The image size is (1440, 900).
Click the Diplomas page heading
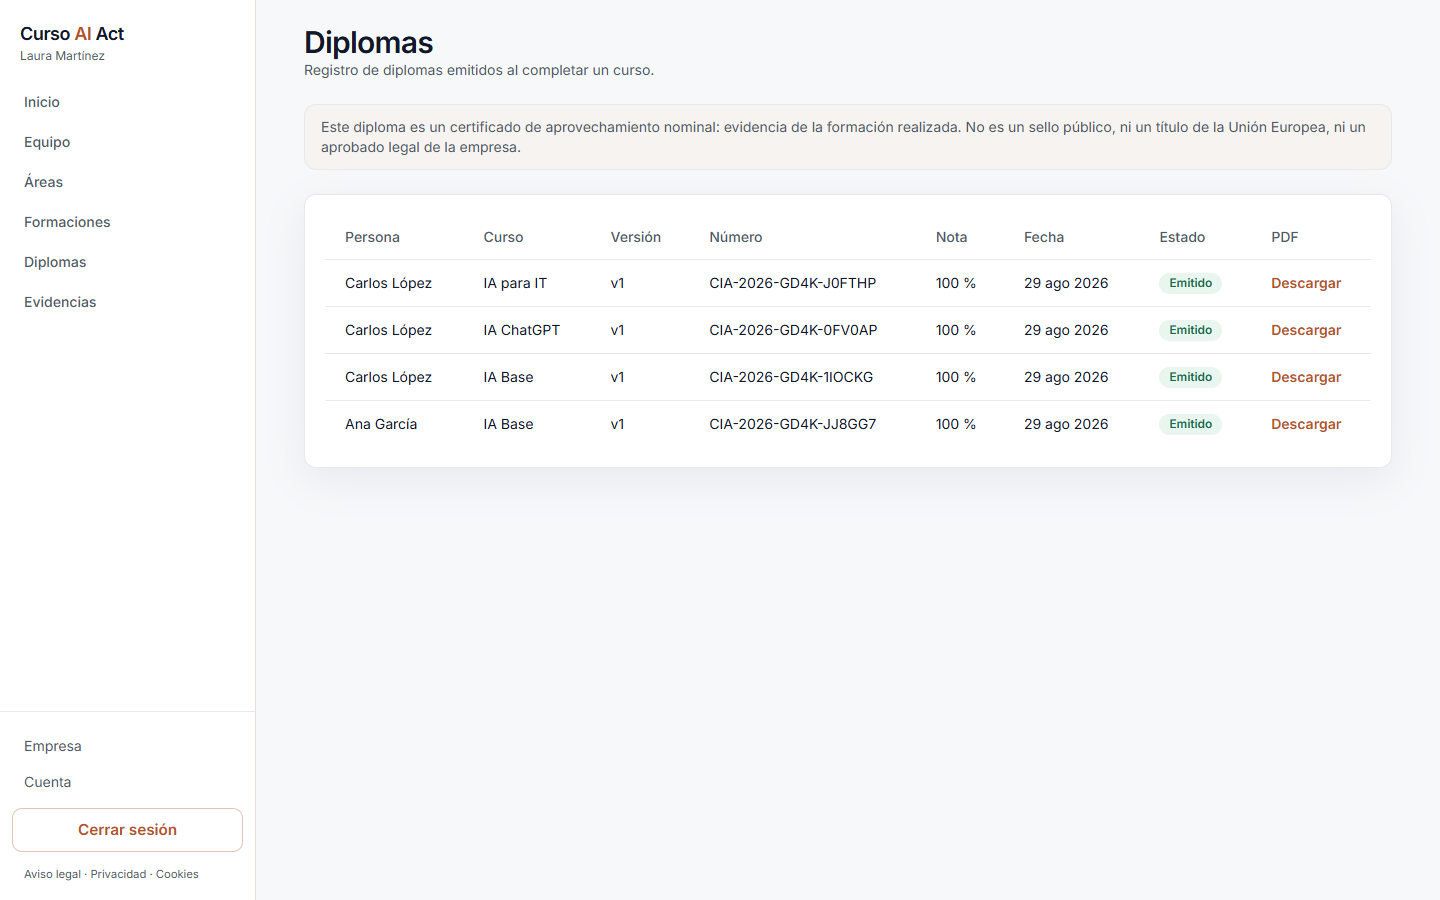coord(368,42)
